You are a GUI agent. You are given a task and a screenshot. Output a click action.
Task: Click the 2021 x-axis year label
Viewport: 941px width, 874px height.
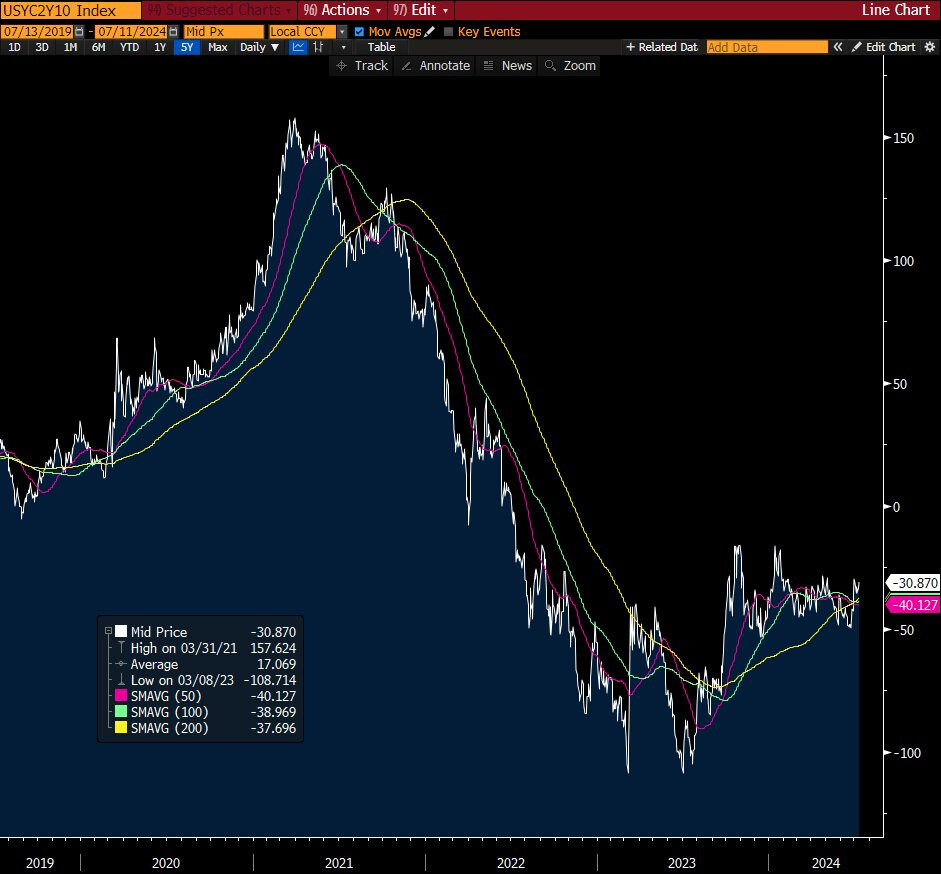click(338, 863)
